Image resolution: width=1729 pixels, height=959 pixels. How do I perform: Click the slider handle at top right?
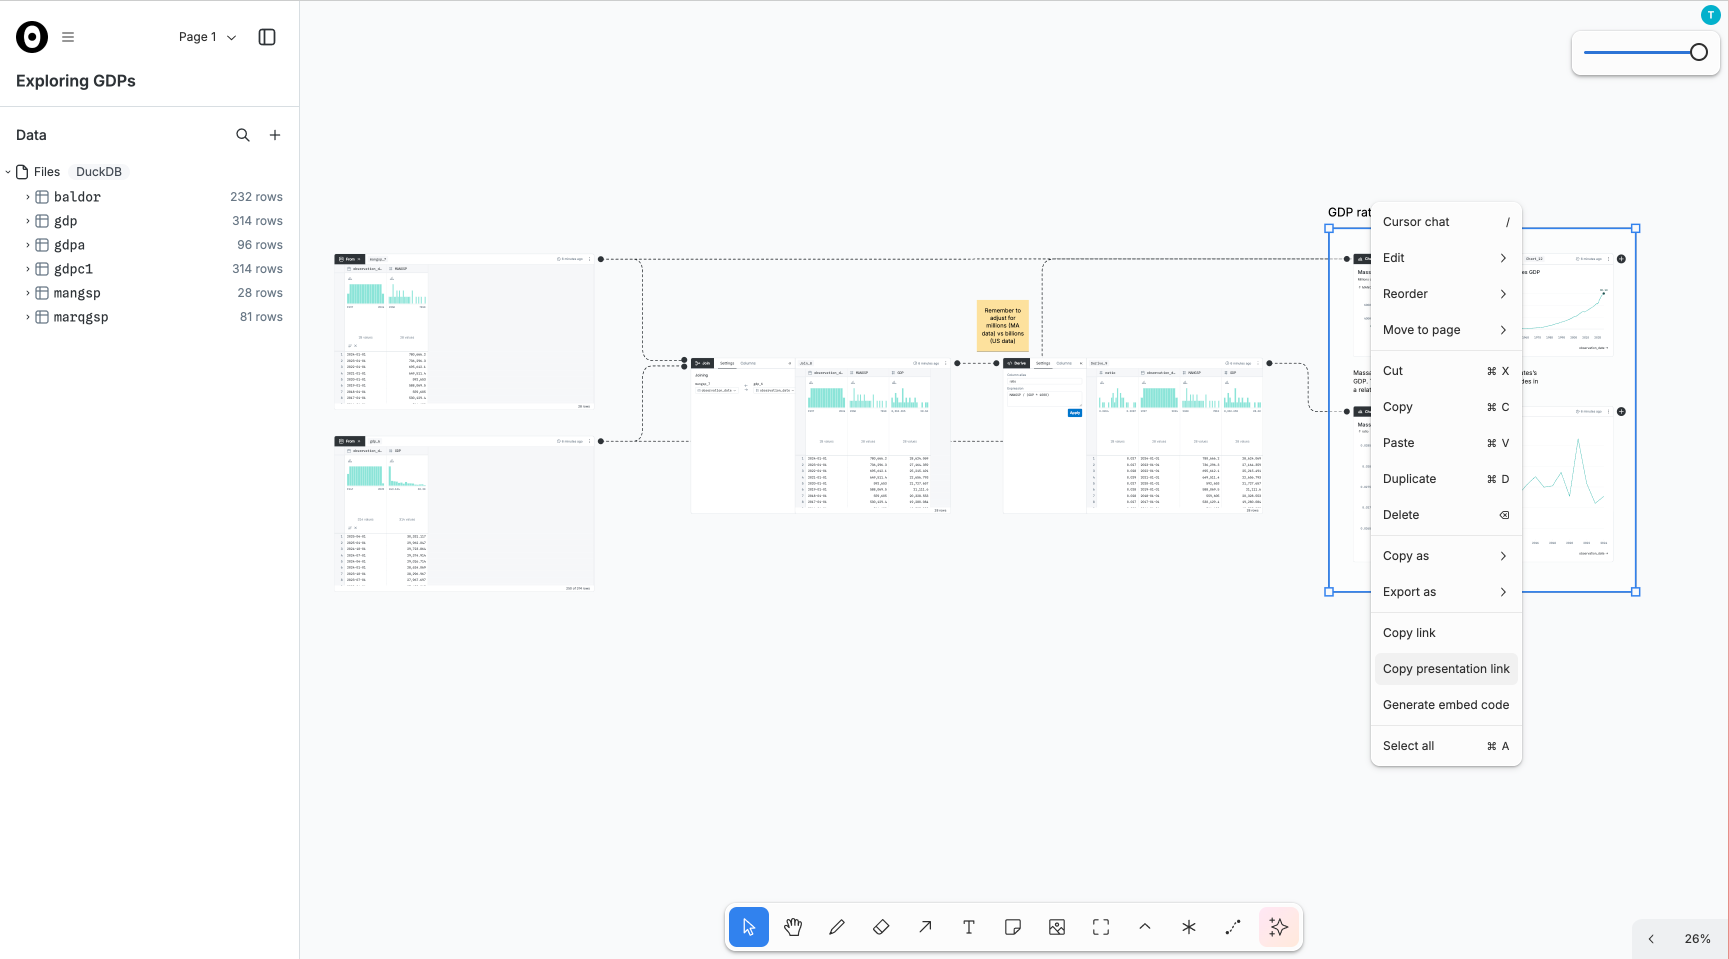point(1698,52)
